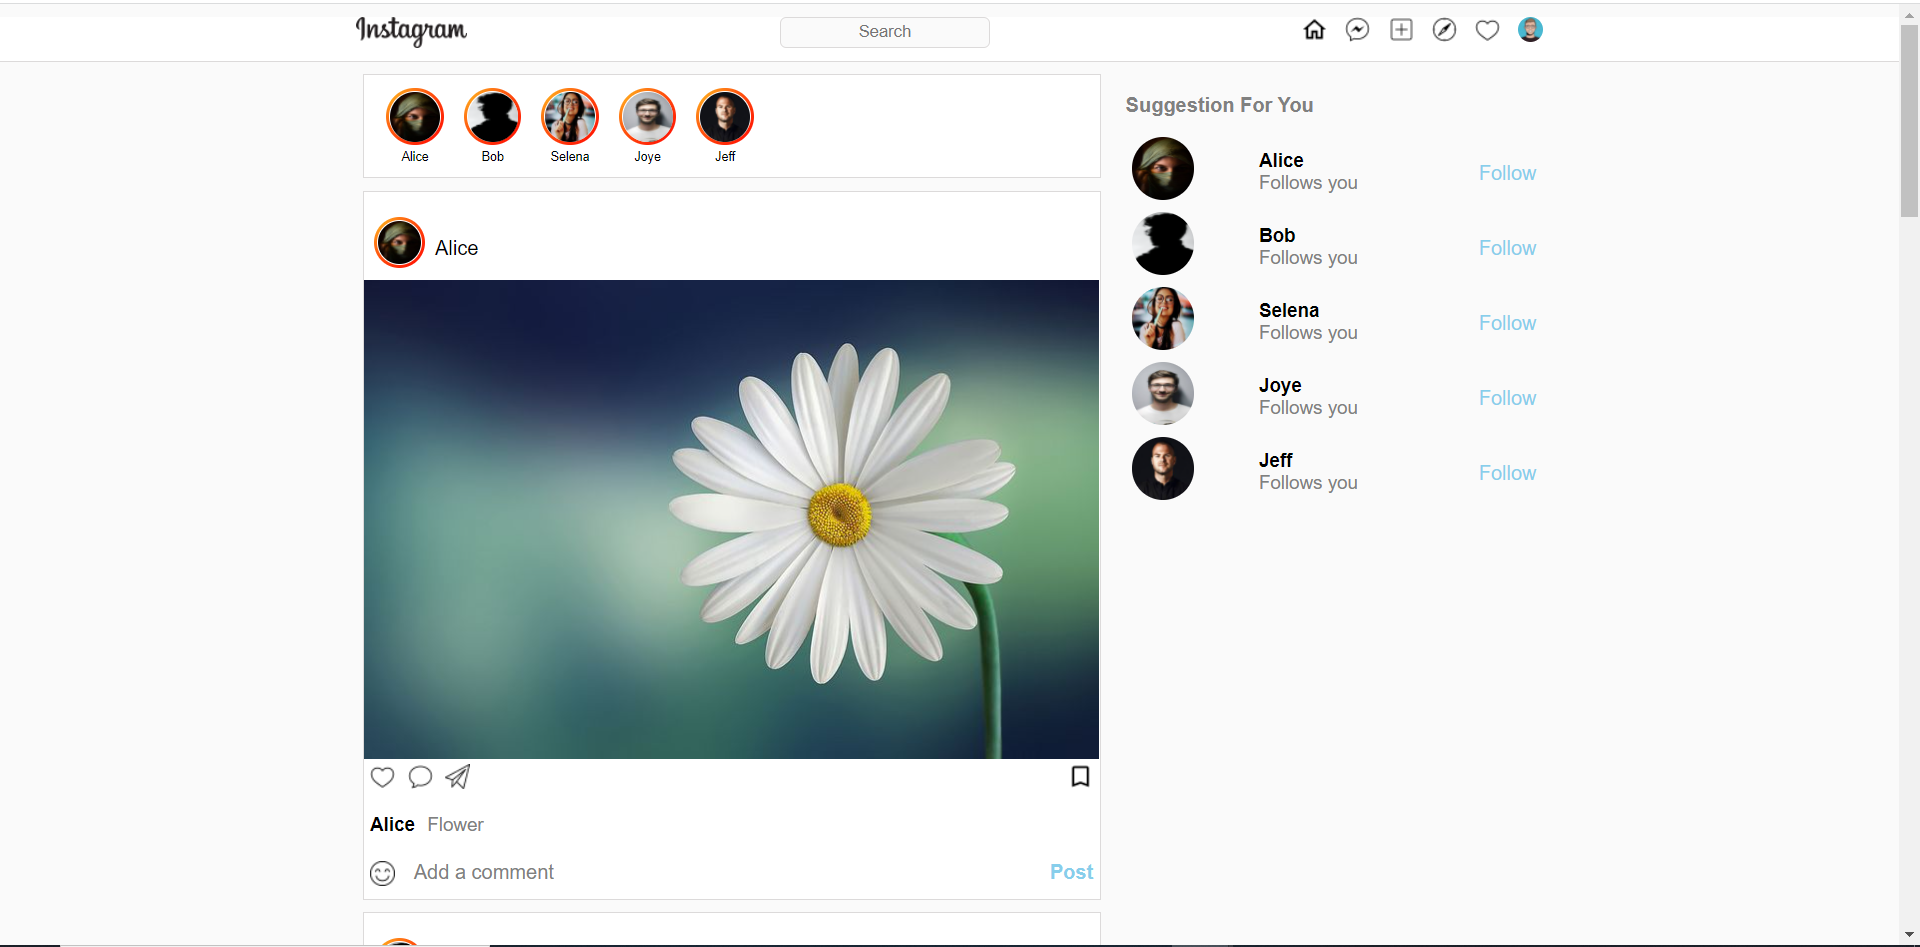Bookmark Alice's flower post

(1080, 777)
